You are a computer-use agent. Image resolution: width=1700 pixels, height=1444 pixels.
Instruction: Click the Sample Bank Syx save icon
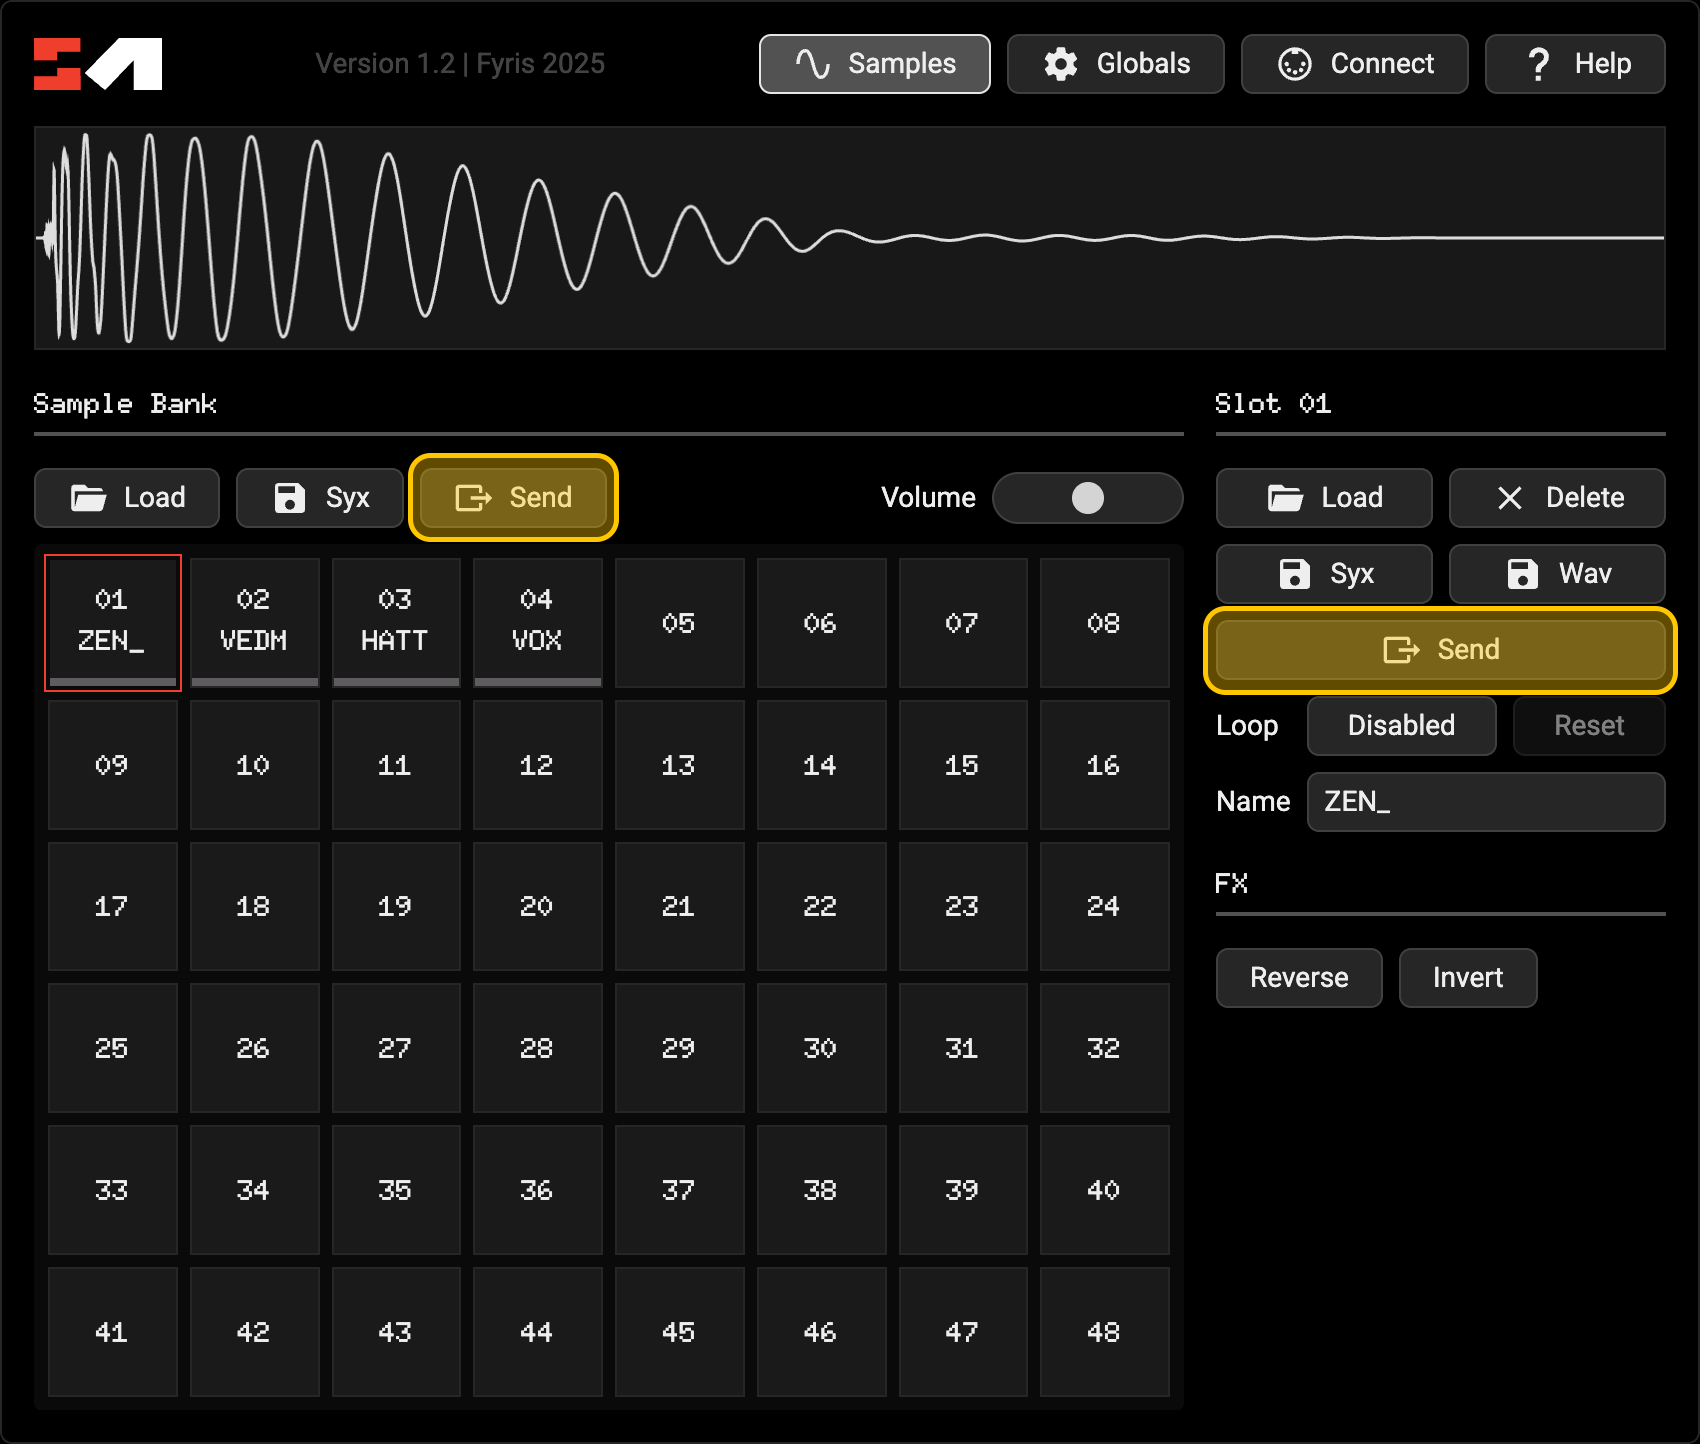pos(290,498)
